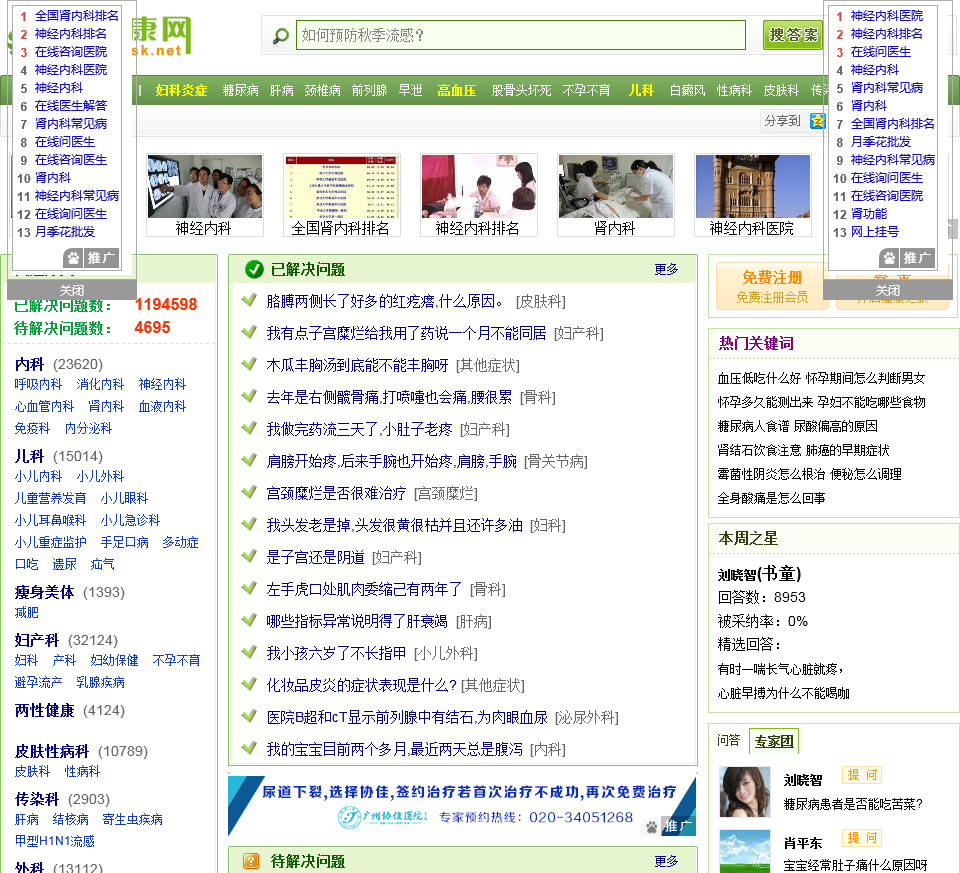
Task: Click the search input field
Action: [x=520, y=35]
